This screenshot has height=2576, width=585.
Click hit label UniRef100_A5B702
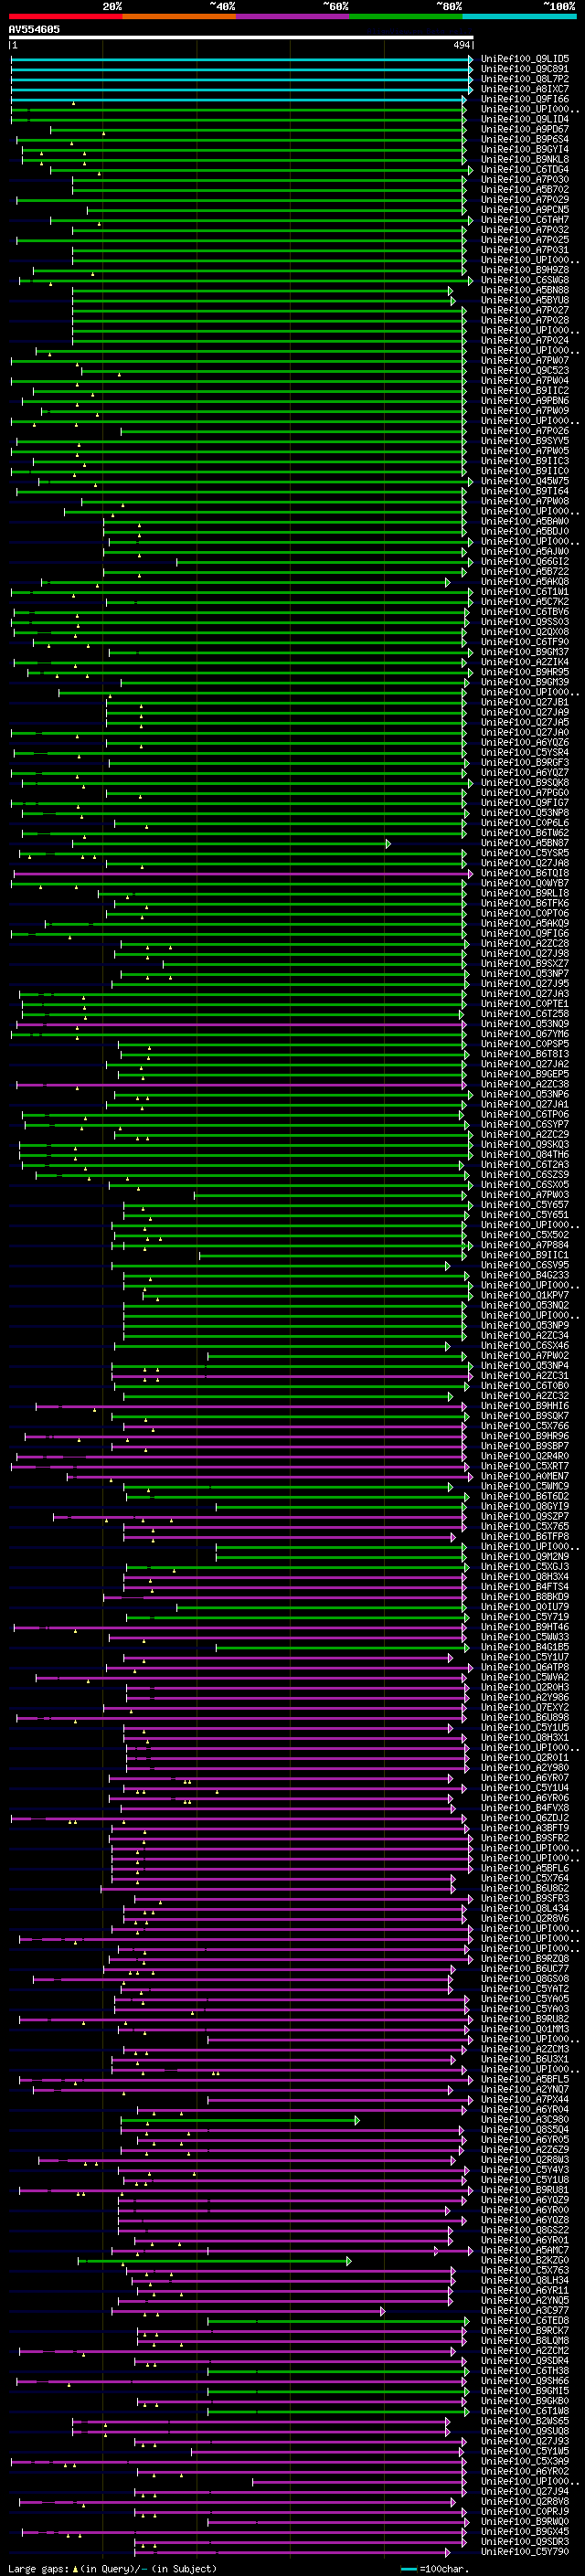click(x=525, y=189)
